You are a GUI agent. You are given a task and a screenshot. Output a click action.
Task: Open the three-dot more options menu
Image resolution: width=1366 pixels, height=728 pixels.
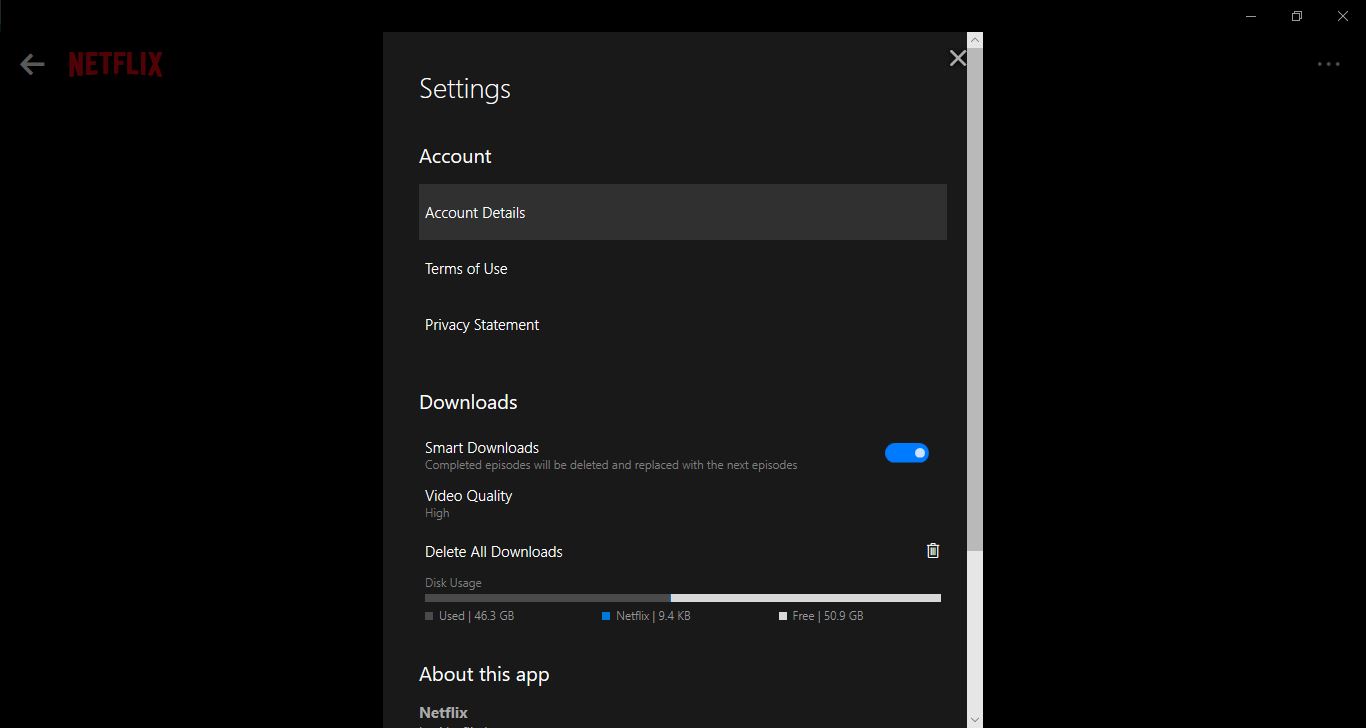(1328, 65)
